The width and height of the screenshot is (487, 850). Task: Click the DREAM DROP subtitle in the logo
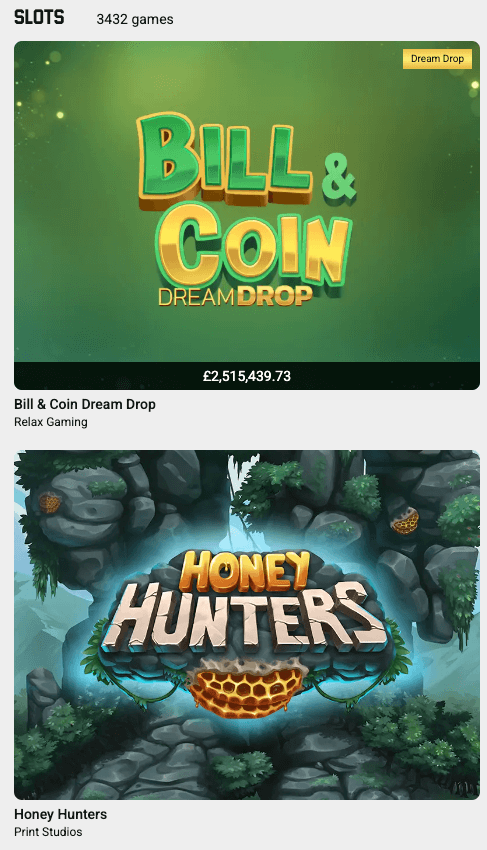pyautogui.click(x=235, y=296)
